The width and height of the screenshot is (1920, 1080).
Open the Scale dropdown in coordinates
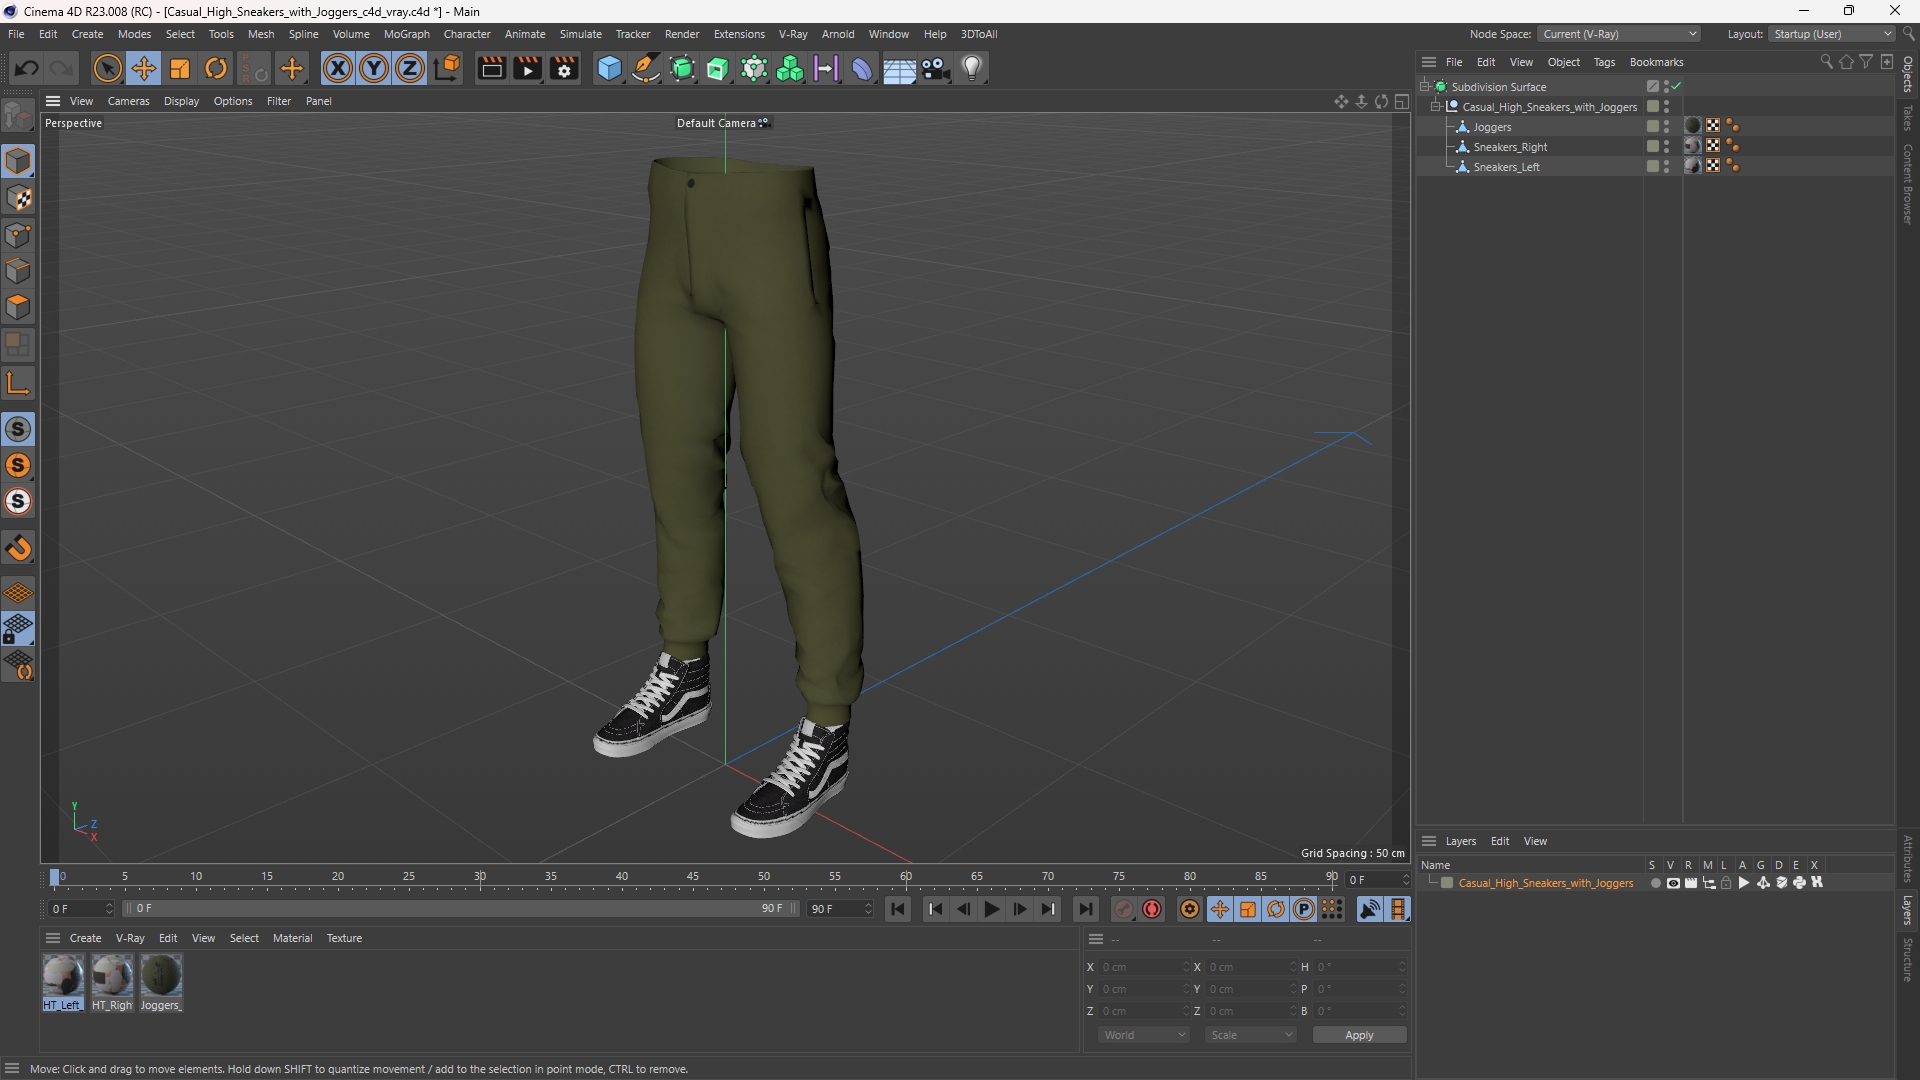pos(1250,1035)
